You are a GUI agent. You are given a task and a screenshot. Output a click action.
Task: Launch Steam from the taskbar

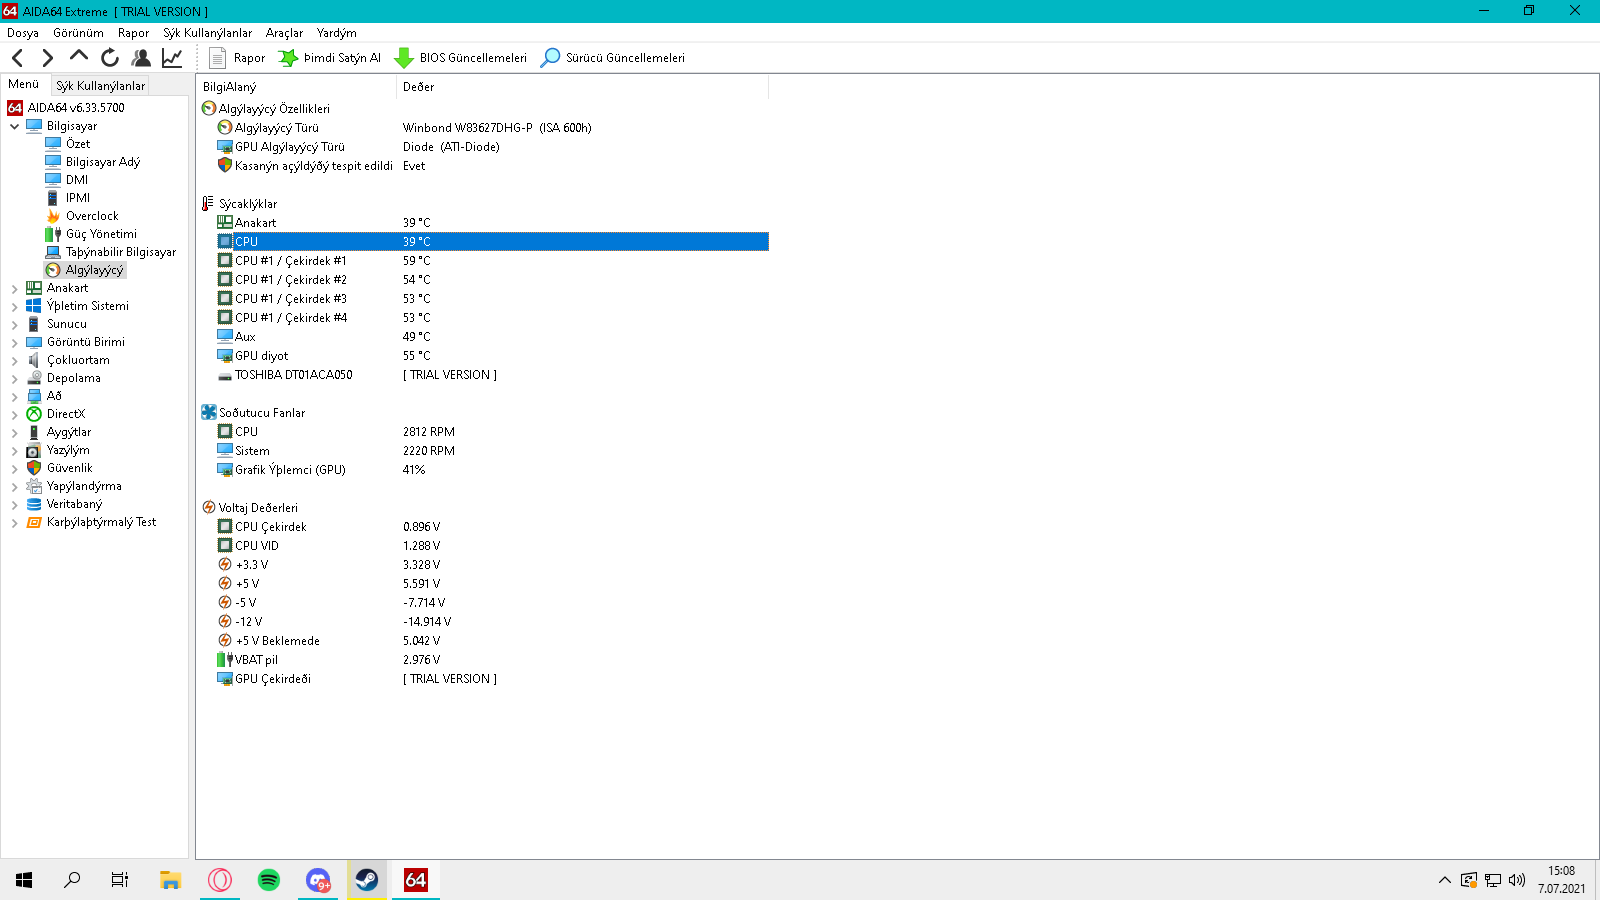[x=366, y=880]
